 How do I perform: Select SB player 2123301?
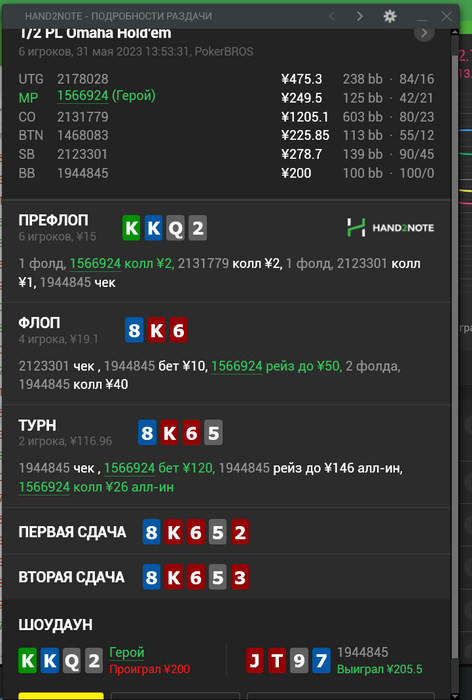[x=83, y=154]
